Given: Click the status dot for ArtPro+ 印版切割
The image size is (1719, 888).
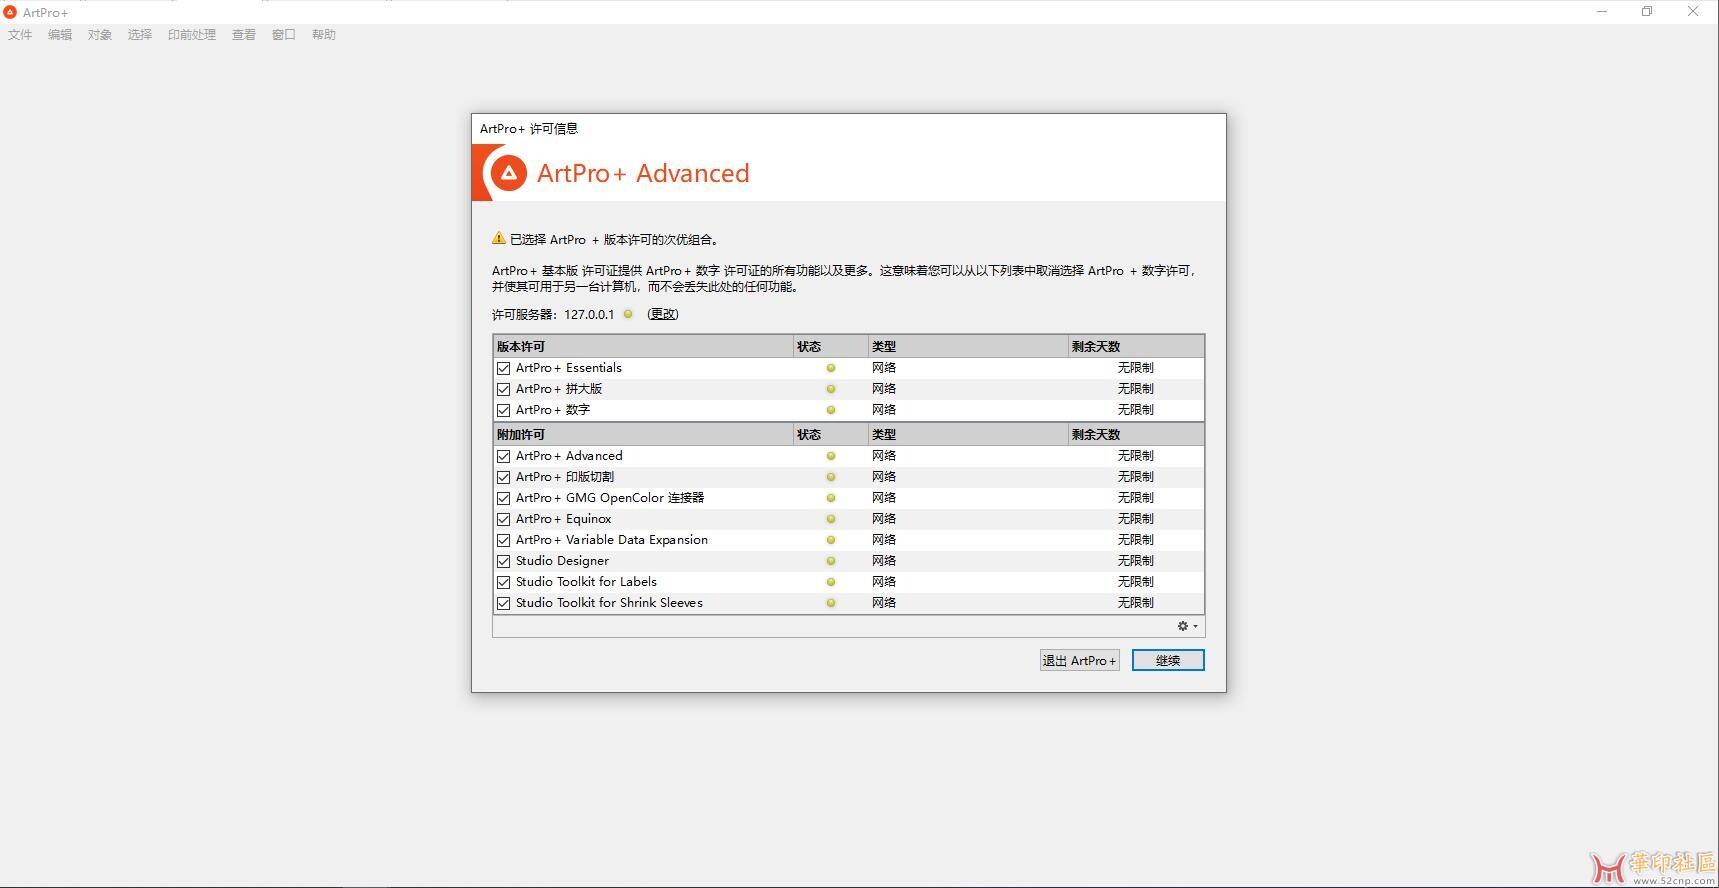Looking at the screenshot, I should click(831, 477).
